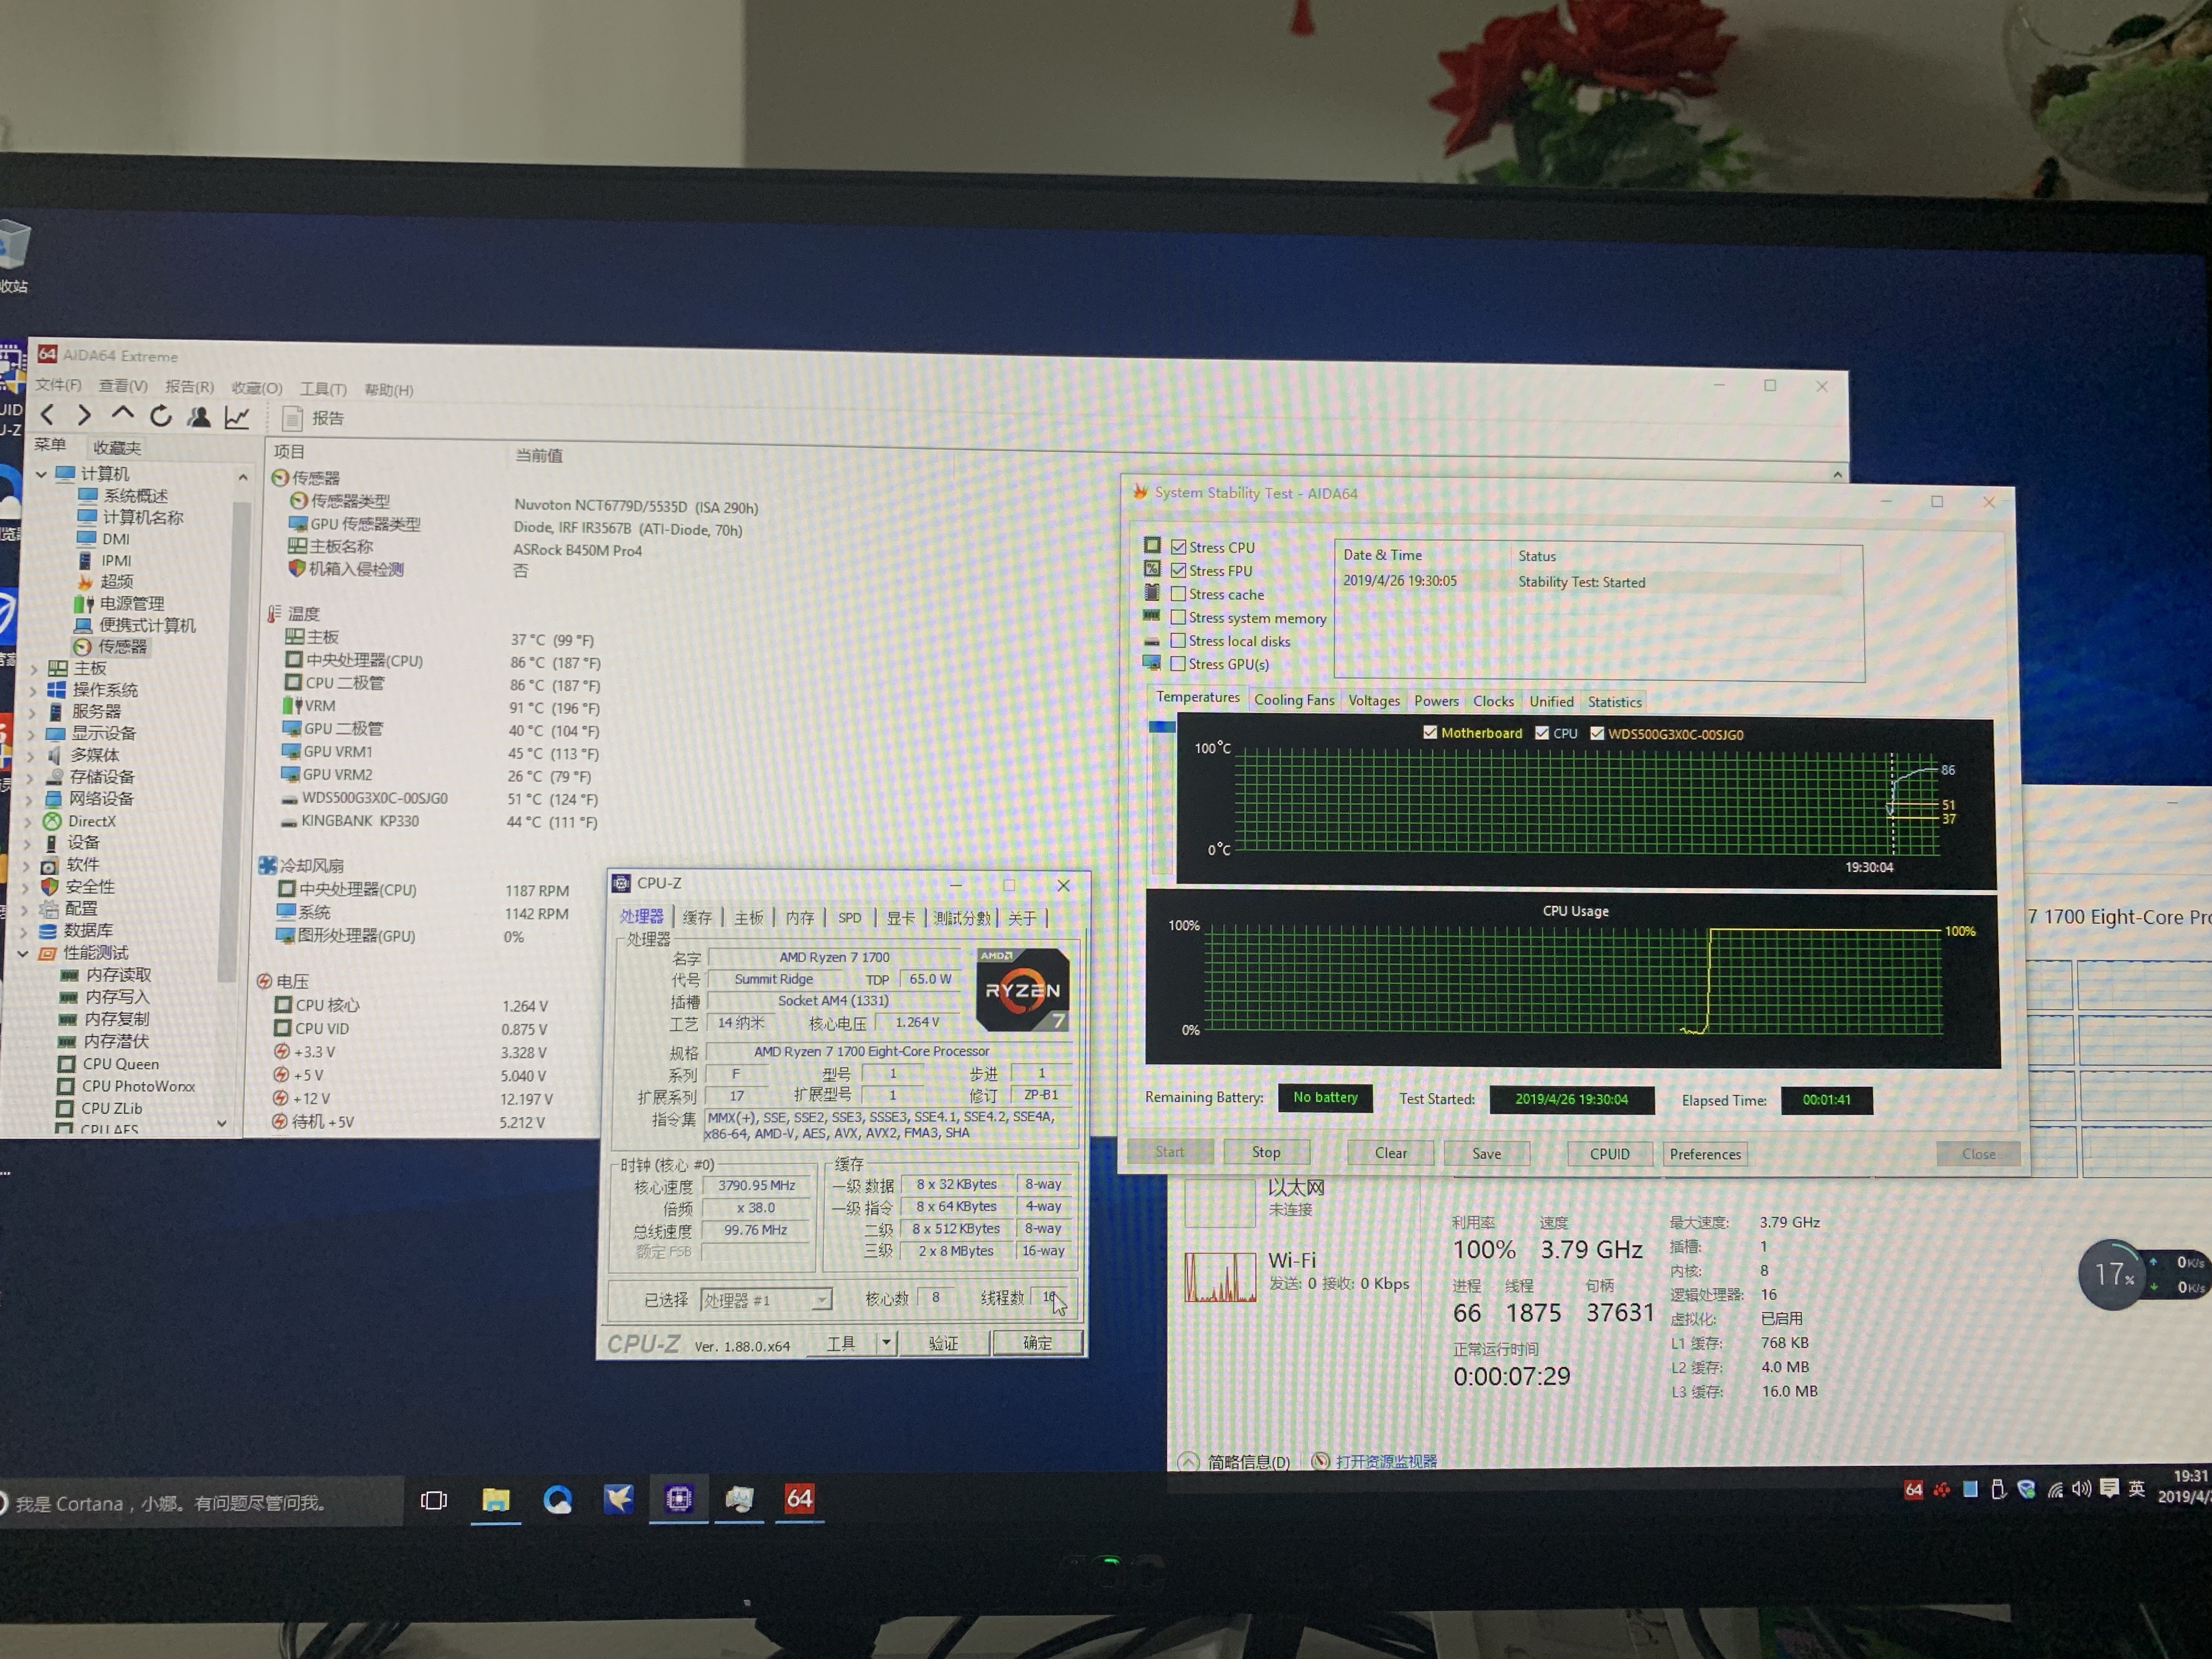This screenshot has width=2212, height=1659.
Task: Open the AIDA64 user favorites icon
Action: click(x=199, y=416)
